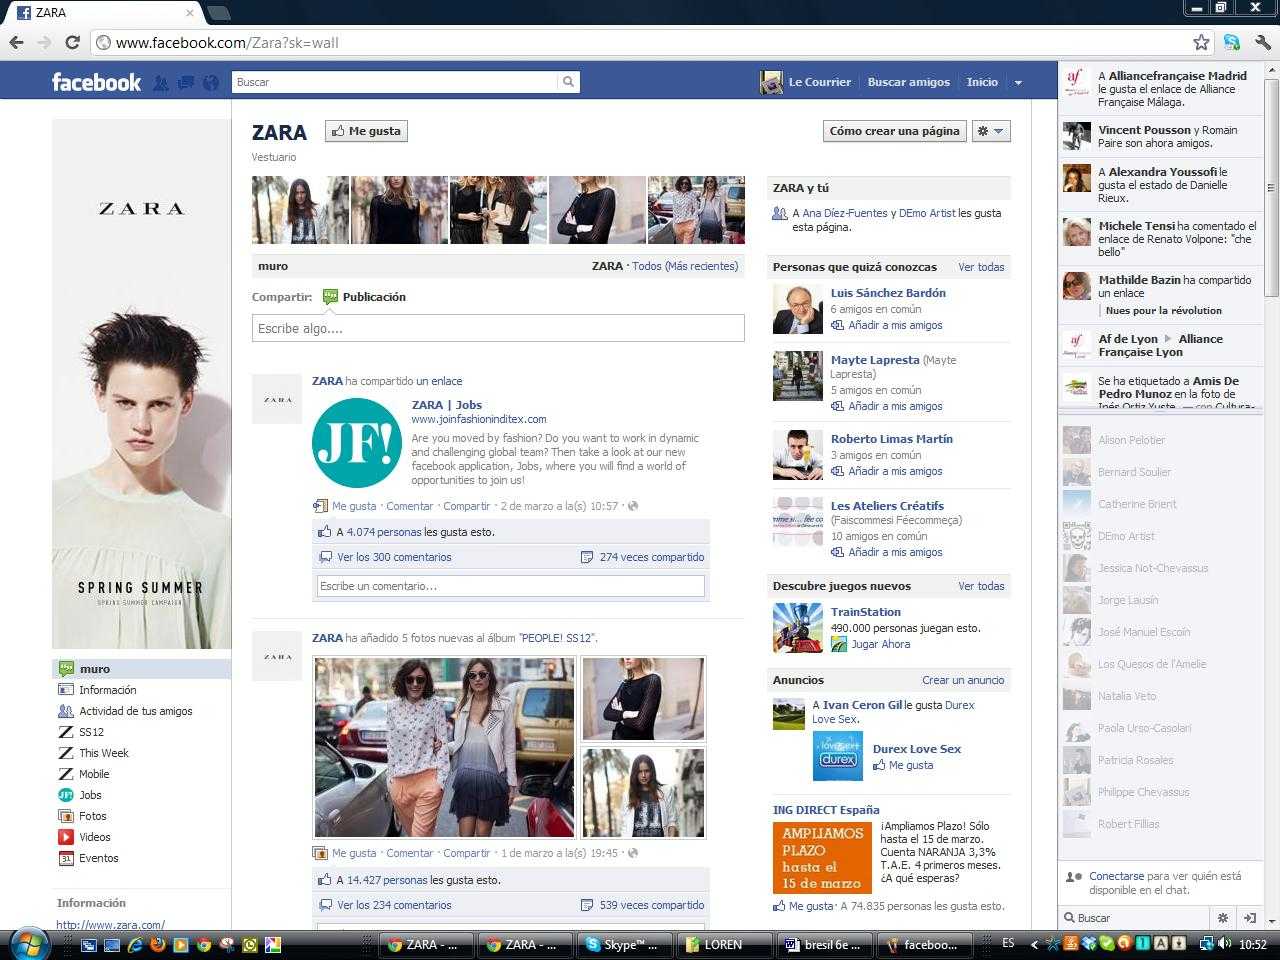Click the Escribe algo post field
Screen dimensions: 1280x960
(497, 328)
